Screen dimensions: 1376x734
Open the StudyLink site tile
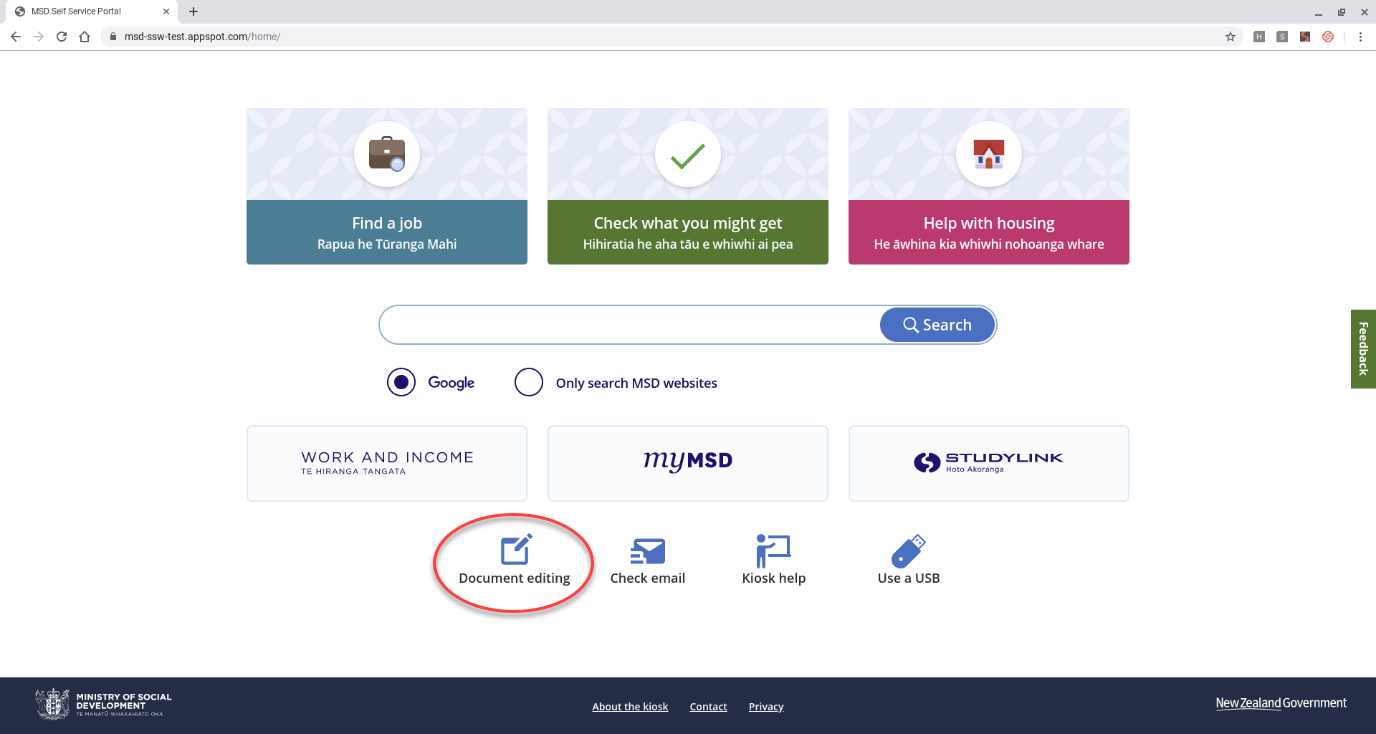[x=989, y=463]
